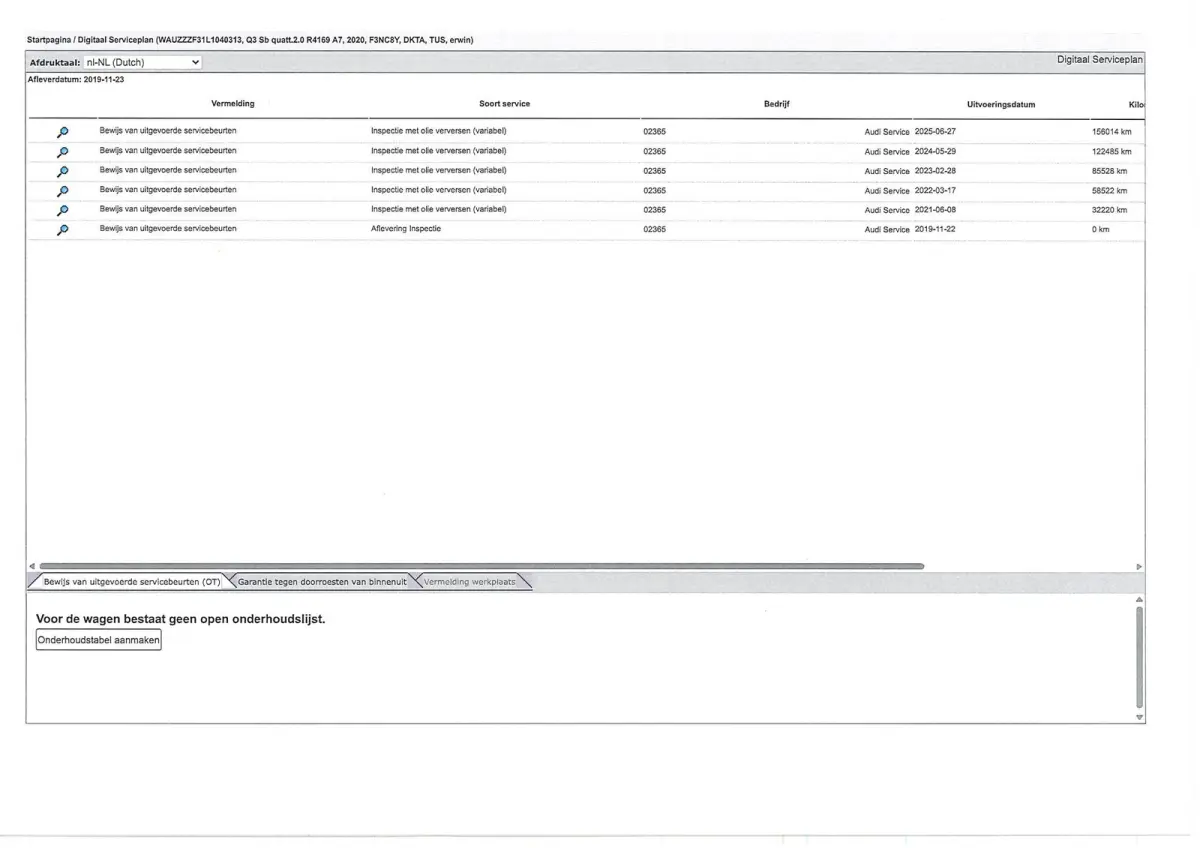Switch to Garantie tegen doorroesten van binnenuit tab
Viewport: 1200px width, 848px height.
(321, 582)
